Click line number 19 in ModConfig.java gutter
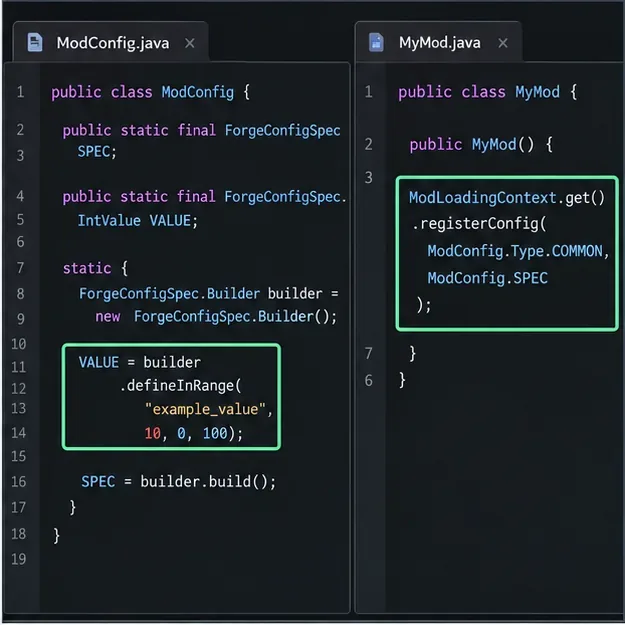The image size is (625, 625). pyautogui.click(x=19, y=559)
